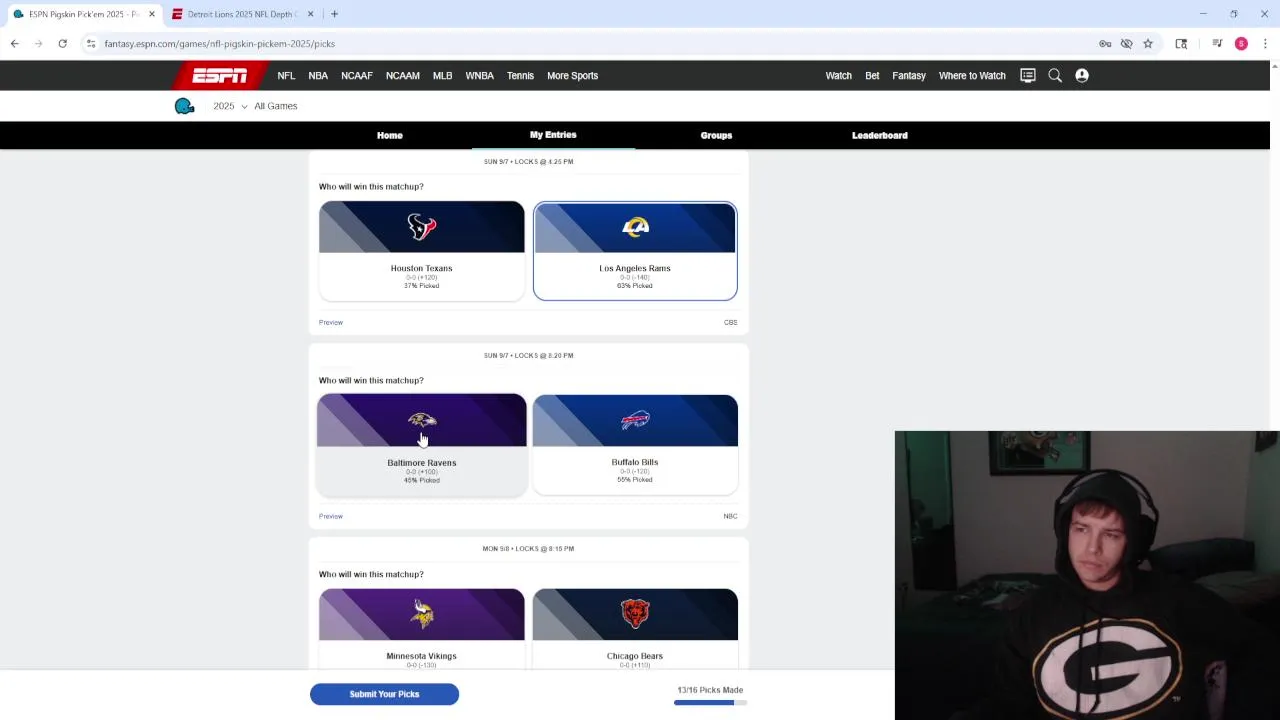Open the WNBA menu
The image size is (1280, 720).
479,76
